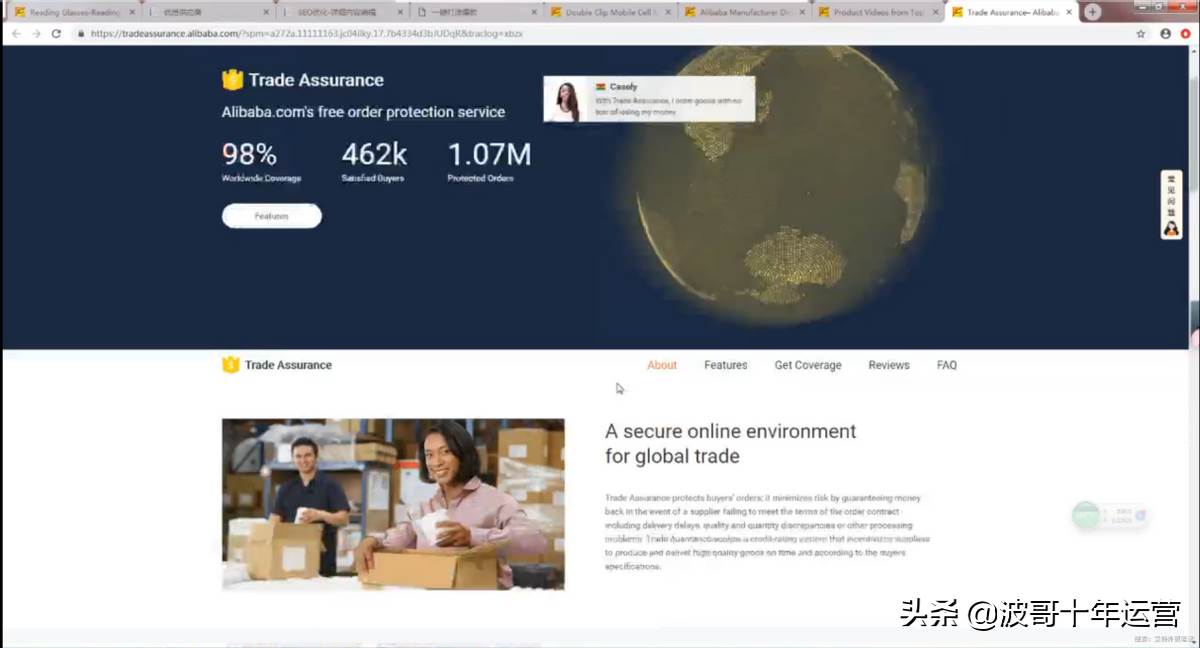The image size is (1200, 648).
Task: Open the Reviews navigation link
Action: point(889,365)
